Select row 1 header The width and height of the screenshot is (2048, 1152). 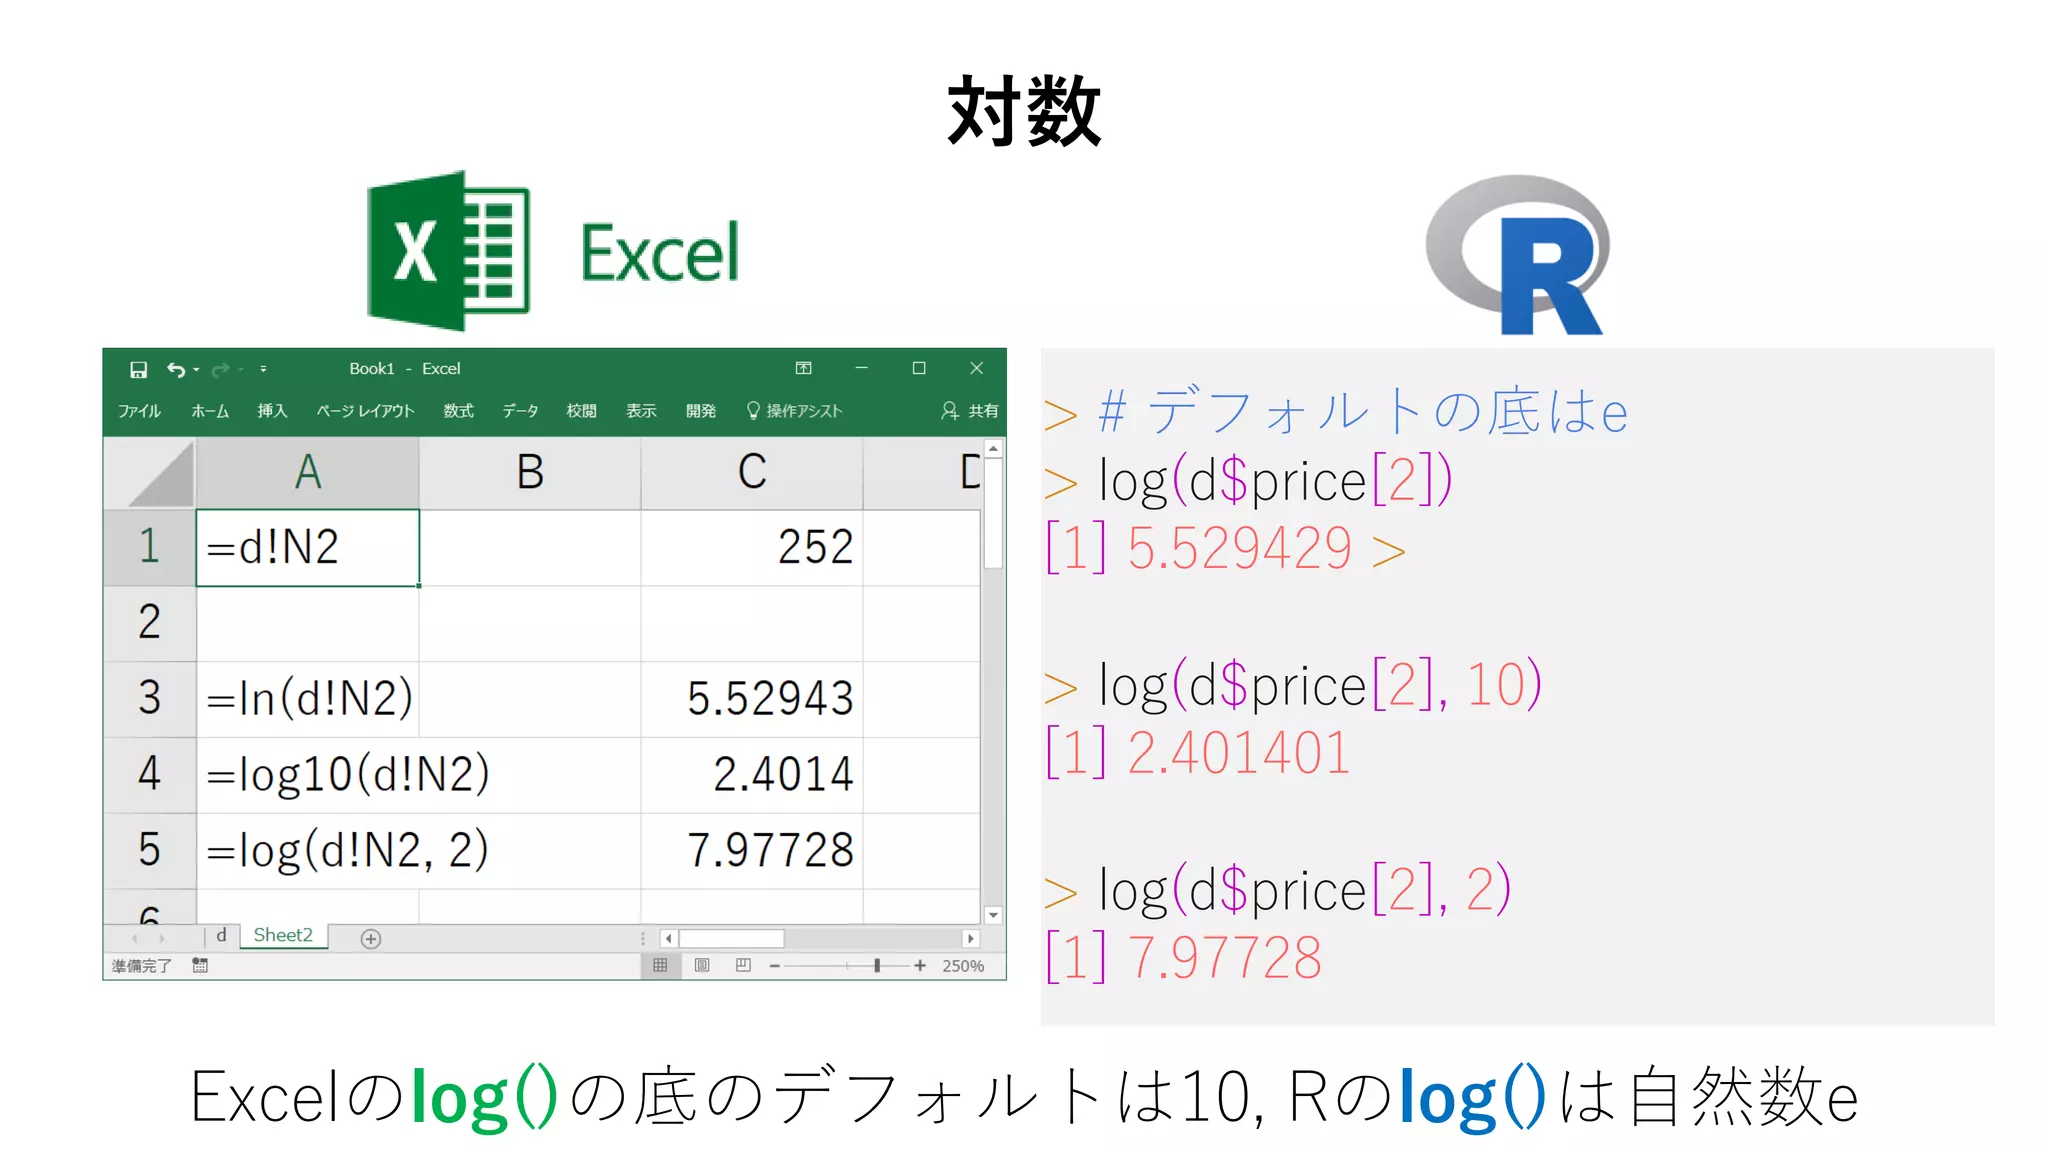150,547
